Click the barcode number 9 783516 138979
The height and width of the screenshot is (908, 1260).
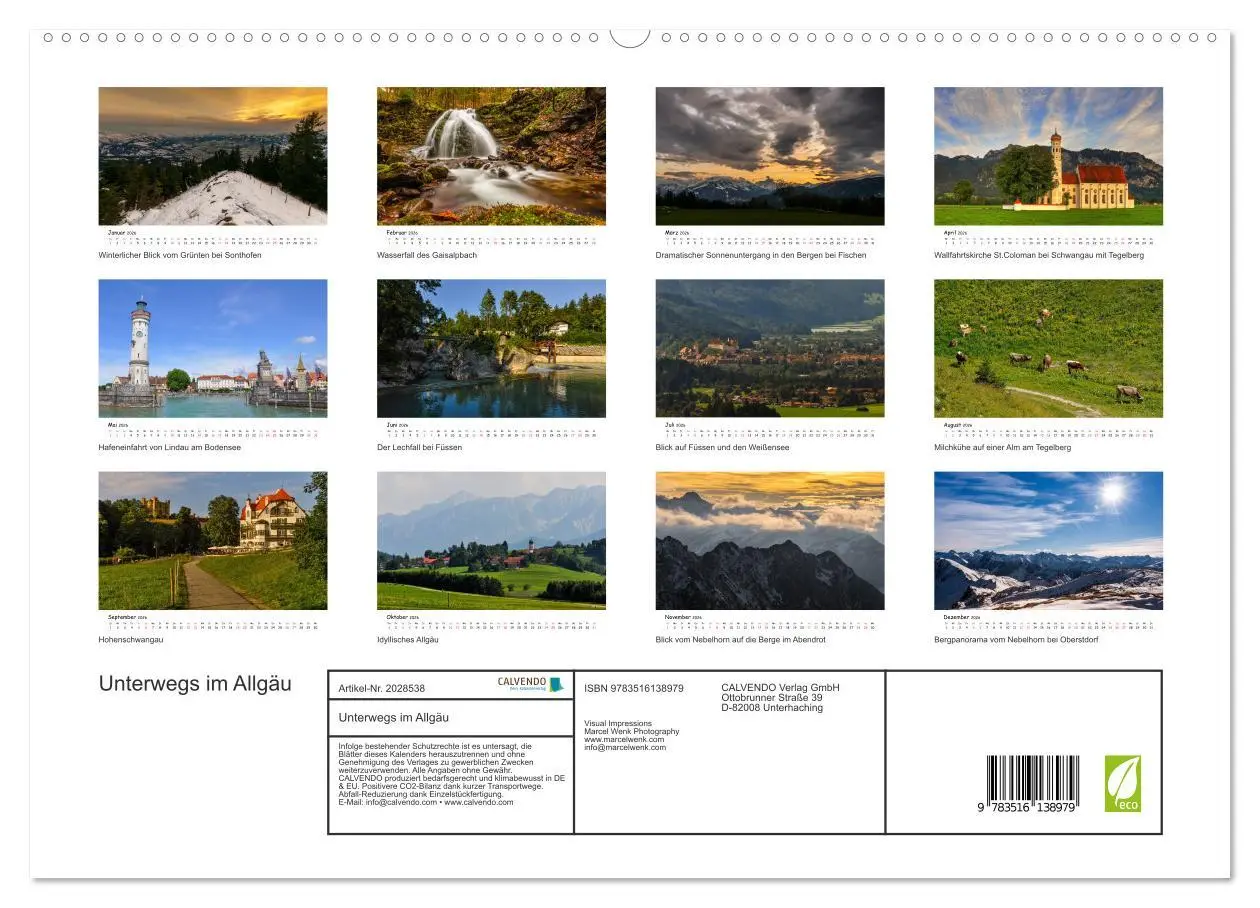(x=1027, y=806)
